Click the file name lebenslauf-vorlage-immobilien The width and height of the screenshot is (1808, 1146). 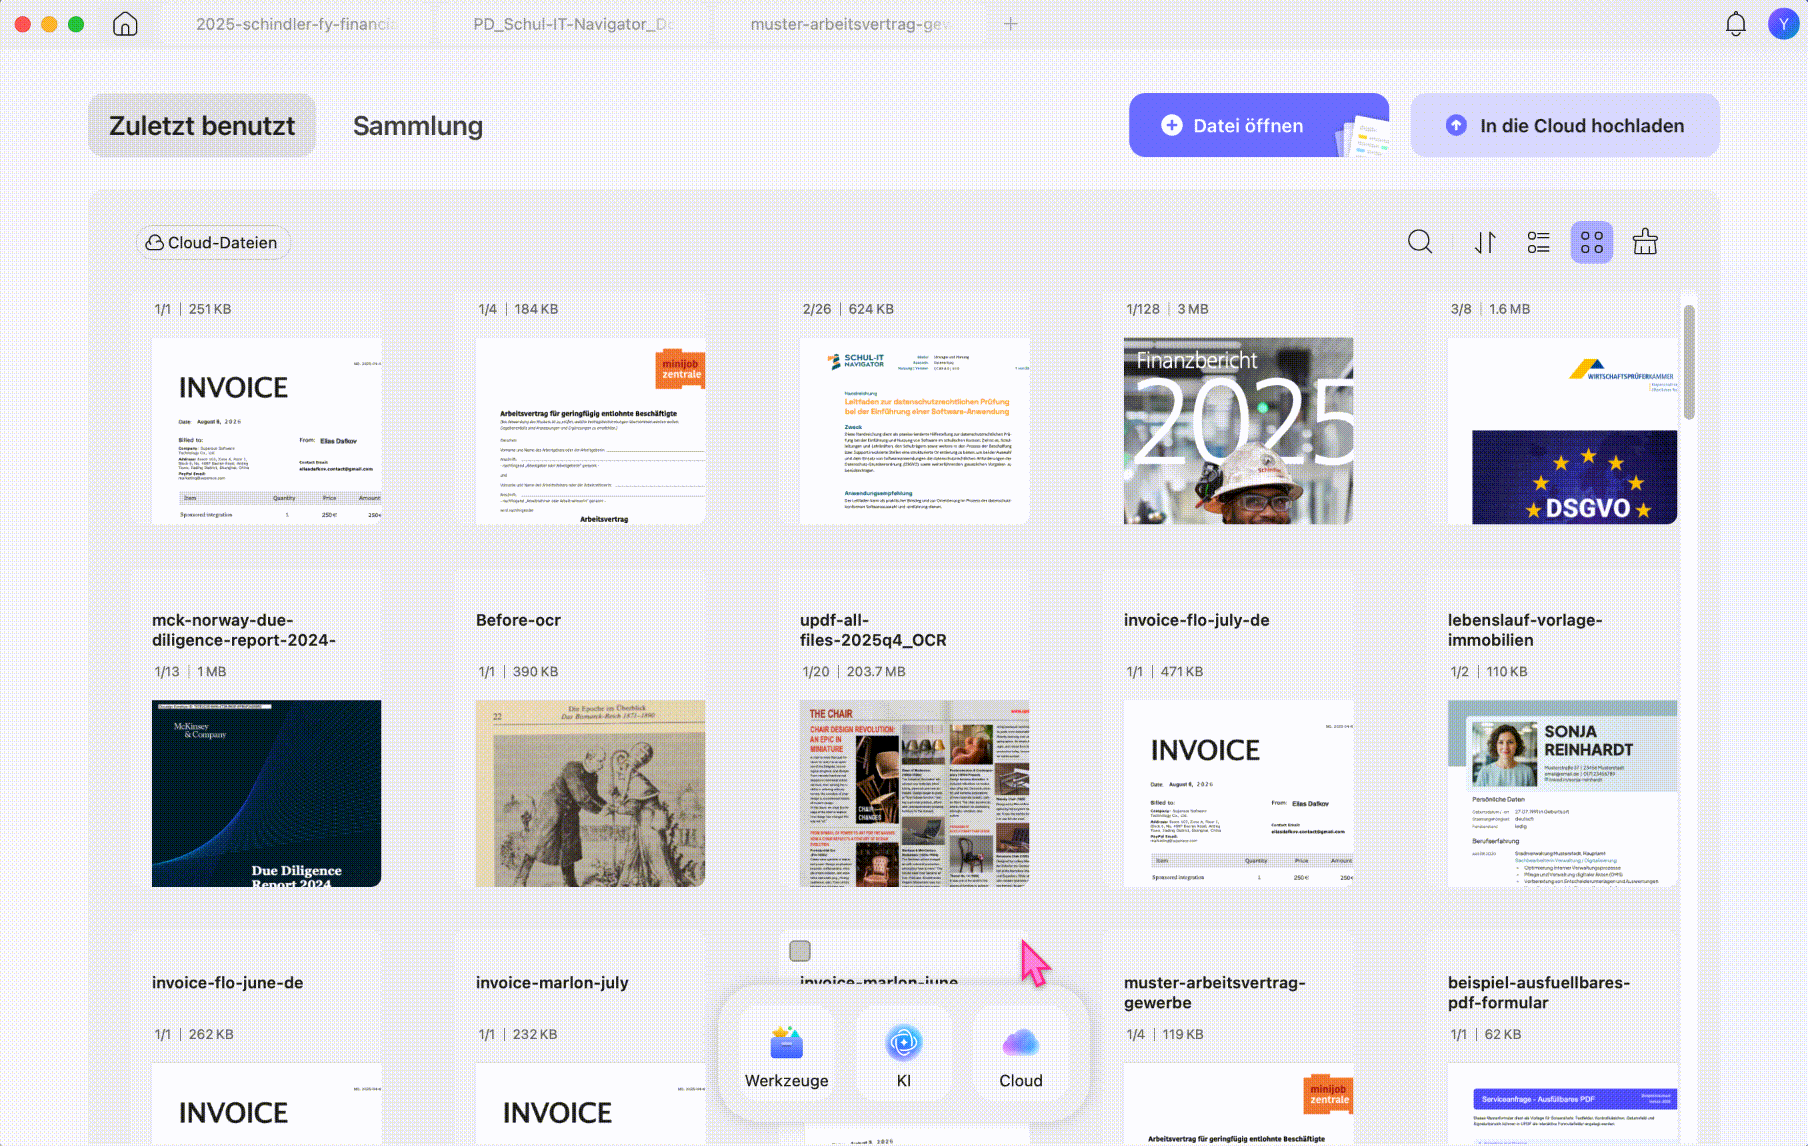pyautogui.click(x=1525, y=630)
